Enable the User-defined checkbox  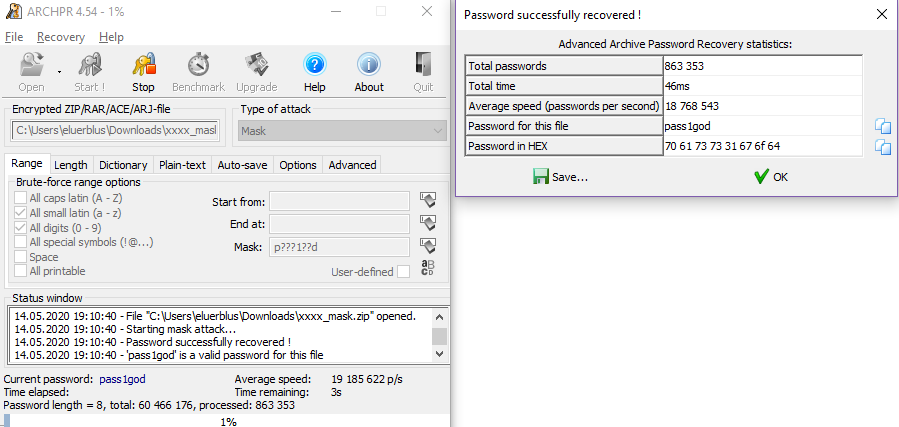(404, 272)
